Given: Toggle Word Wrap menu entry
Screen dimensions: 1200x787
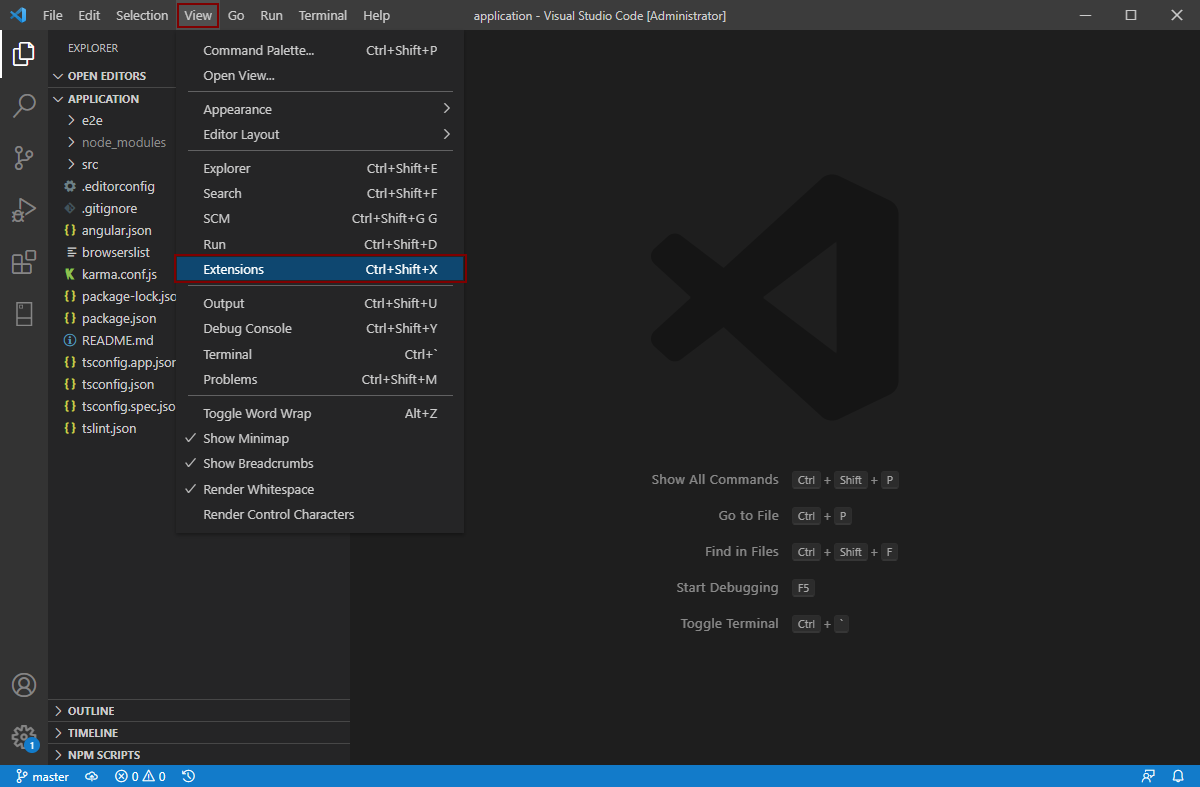Looking at the screenshot, I should [320, 413].
